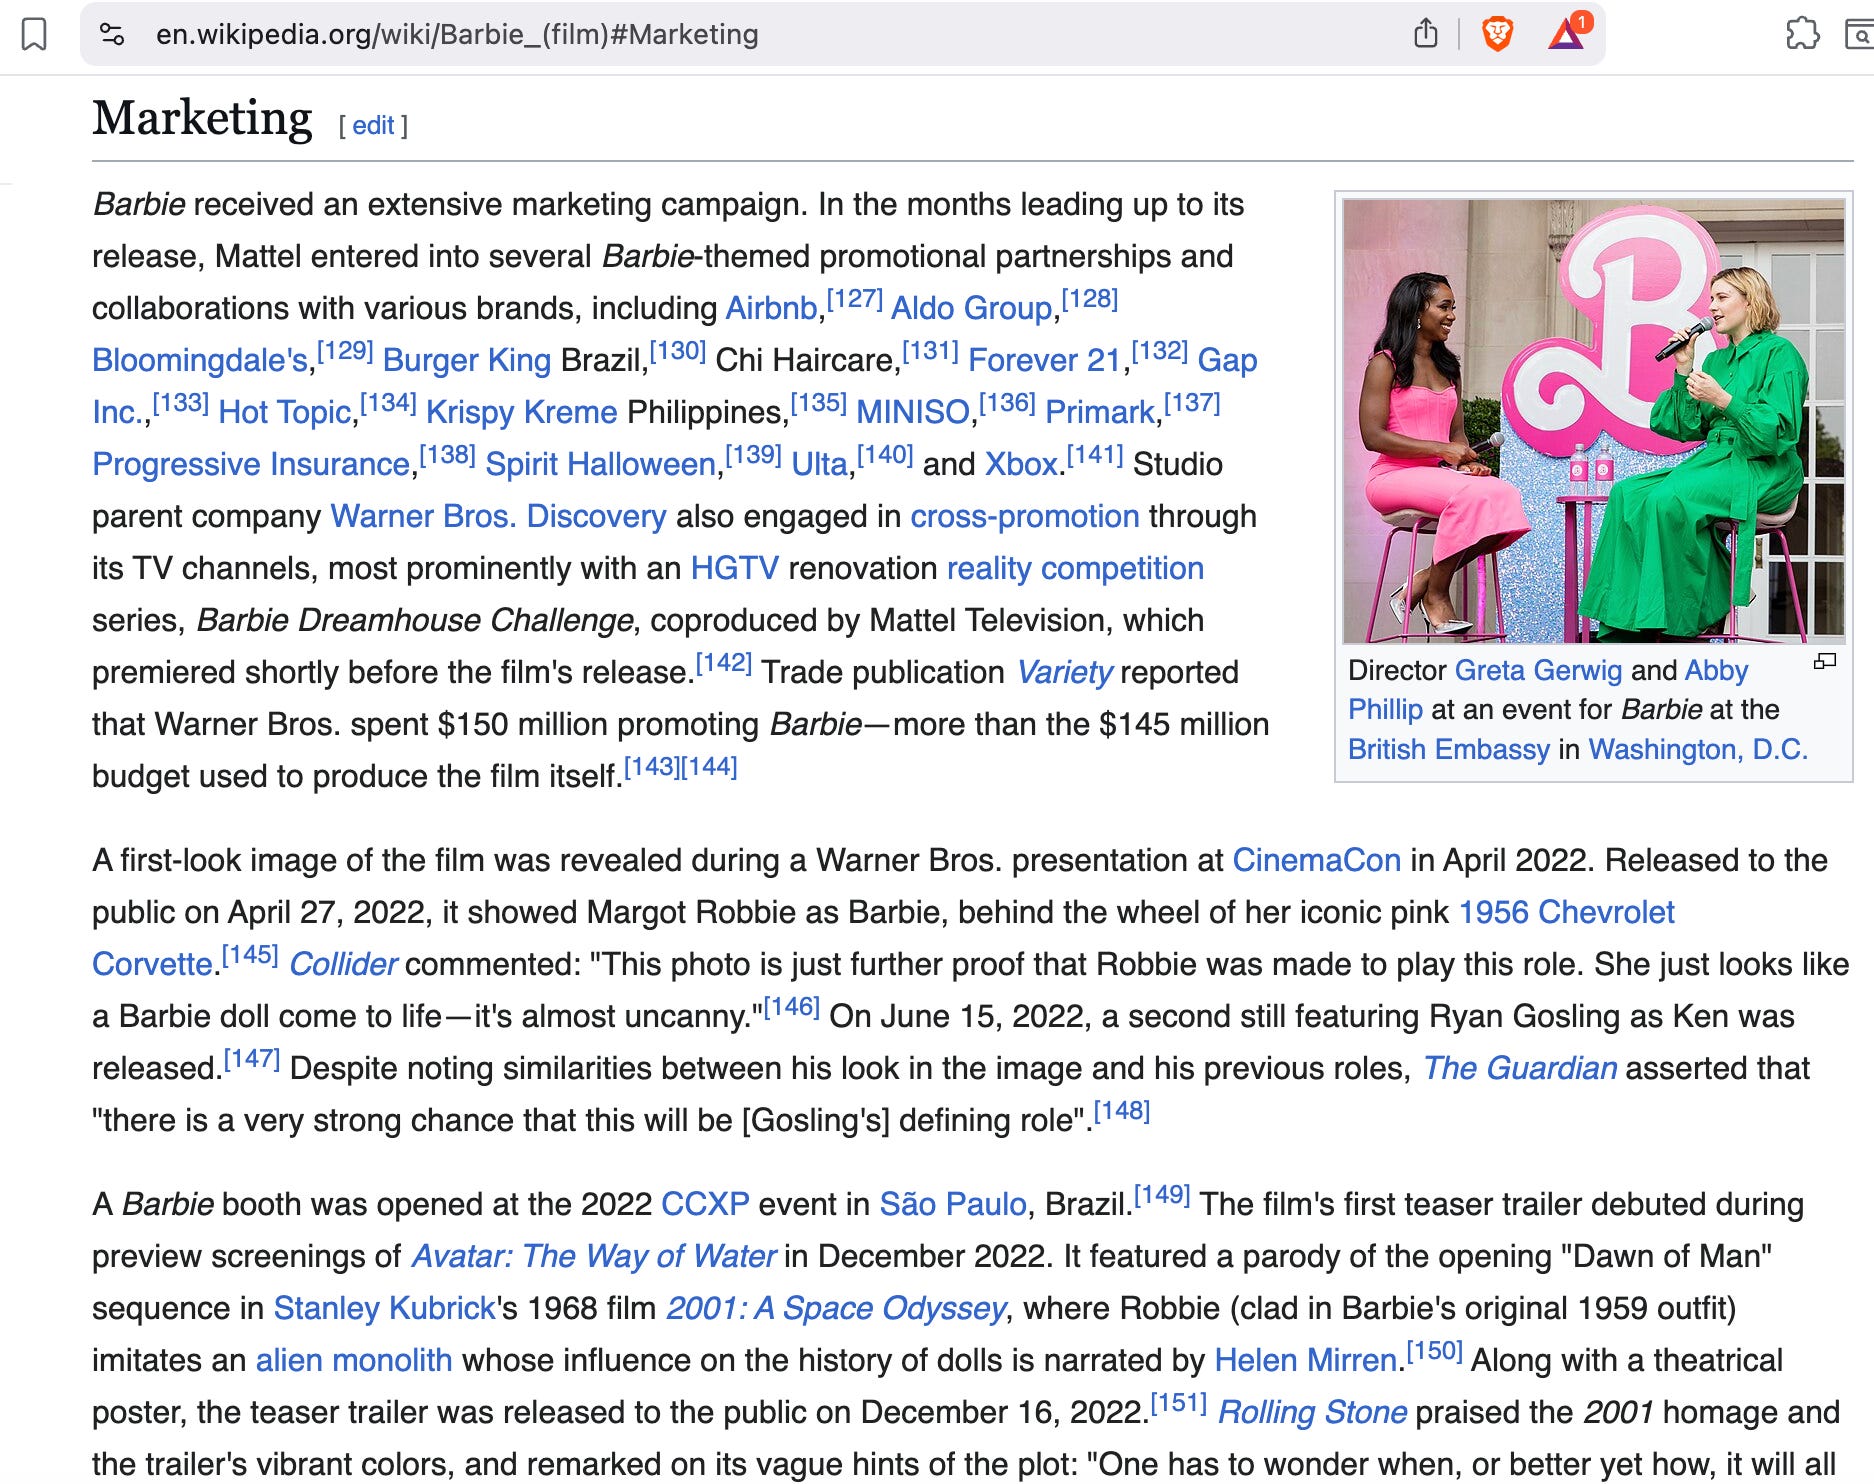Open the alien monolith link
The image size is (1874, 1484).
click(x=354, y=1360)
